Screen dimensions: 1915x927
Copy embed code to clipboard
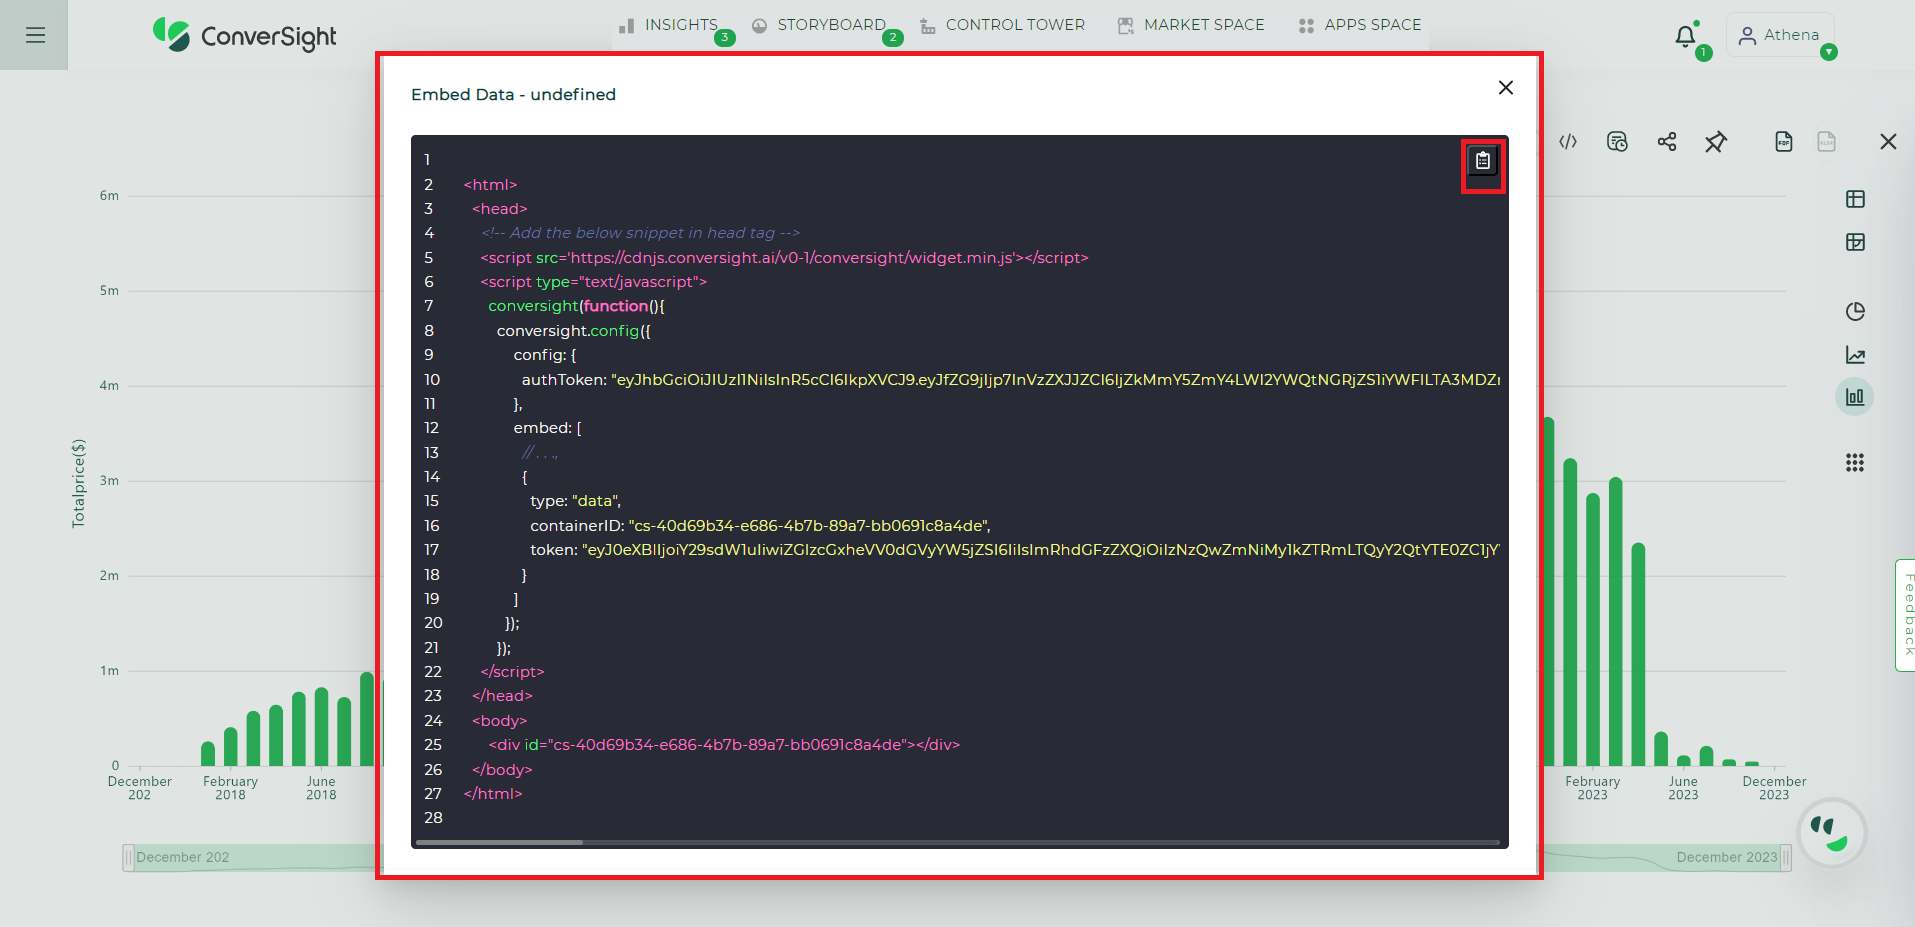pyautogui.click(x=1483, y=160)
